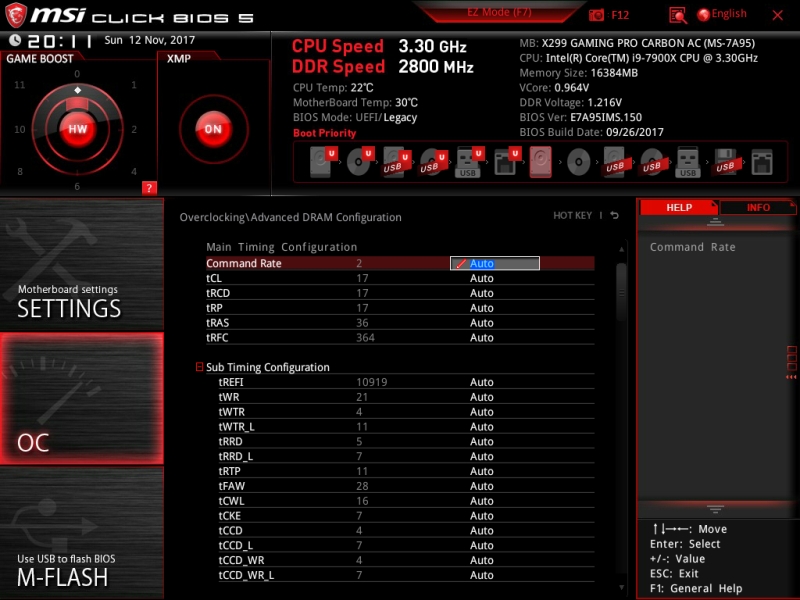Open the tWR Auto setting
This screenshot has width=800, height=600.
[x=481, y=396]
